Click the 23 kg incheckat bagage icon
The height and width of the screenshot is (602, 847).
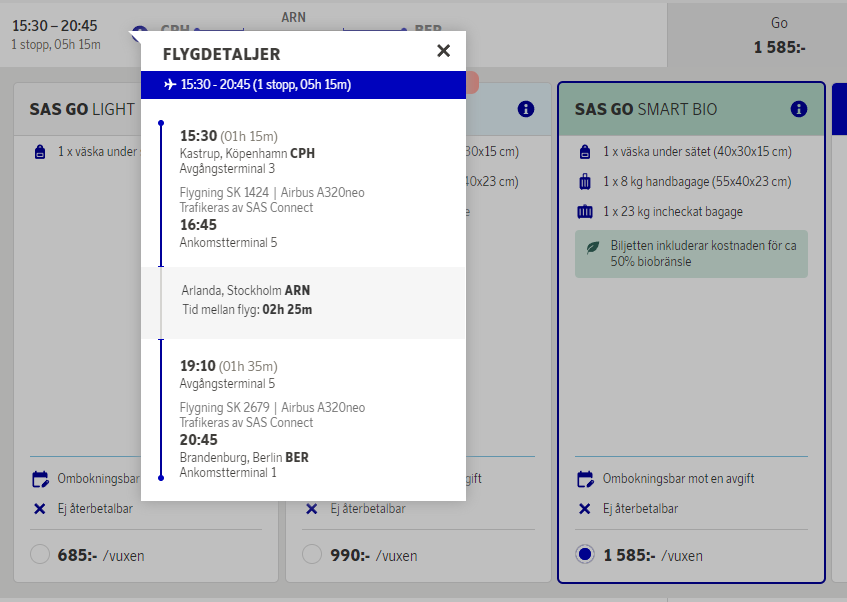(x=585, y=212)
